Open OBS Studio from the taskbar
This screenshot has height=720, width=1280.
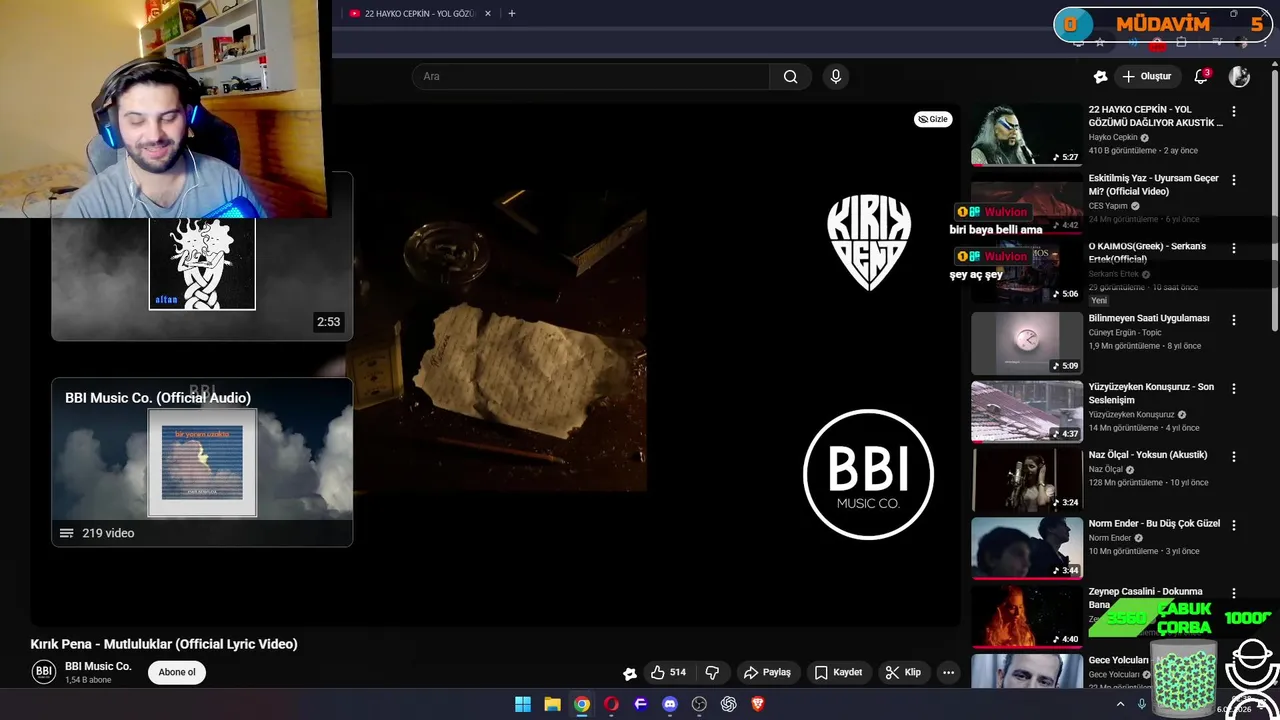pos(699,704)
